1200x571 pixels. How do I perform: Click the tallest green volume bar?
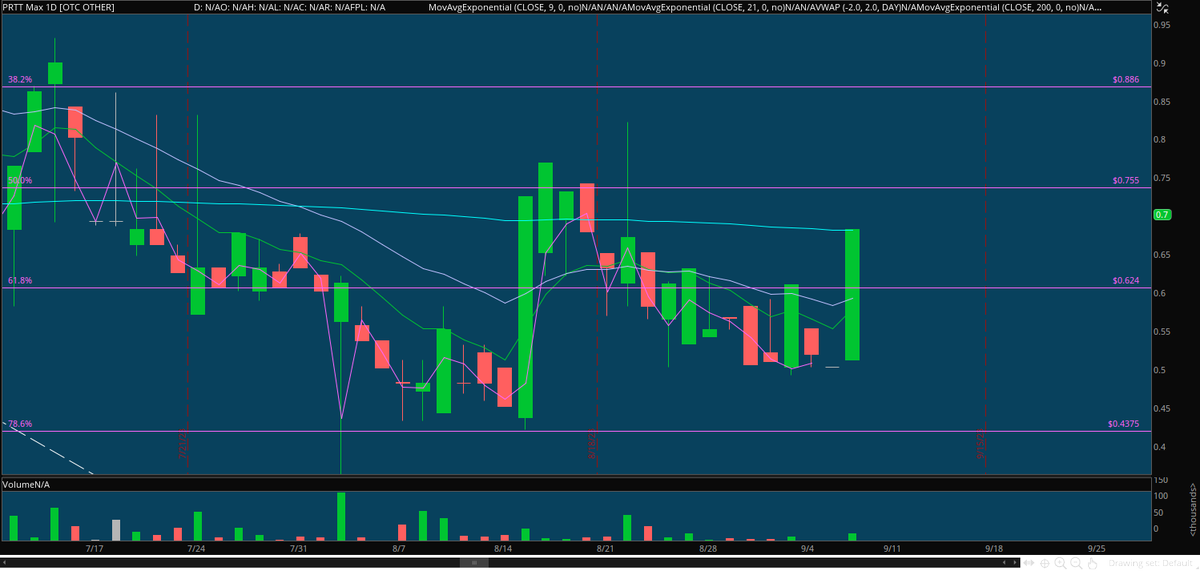tap(341, 516)
